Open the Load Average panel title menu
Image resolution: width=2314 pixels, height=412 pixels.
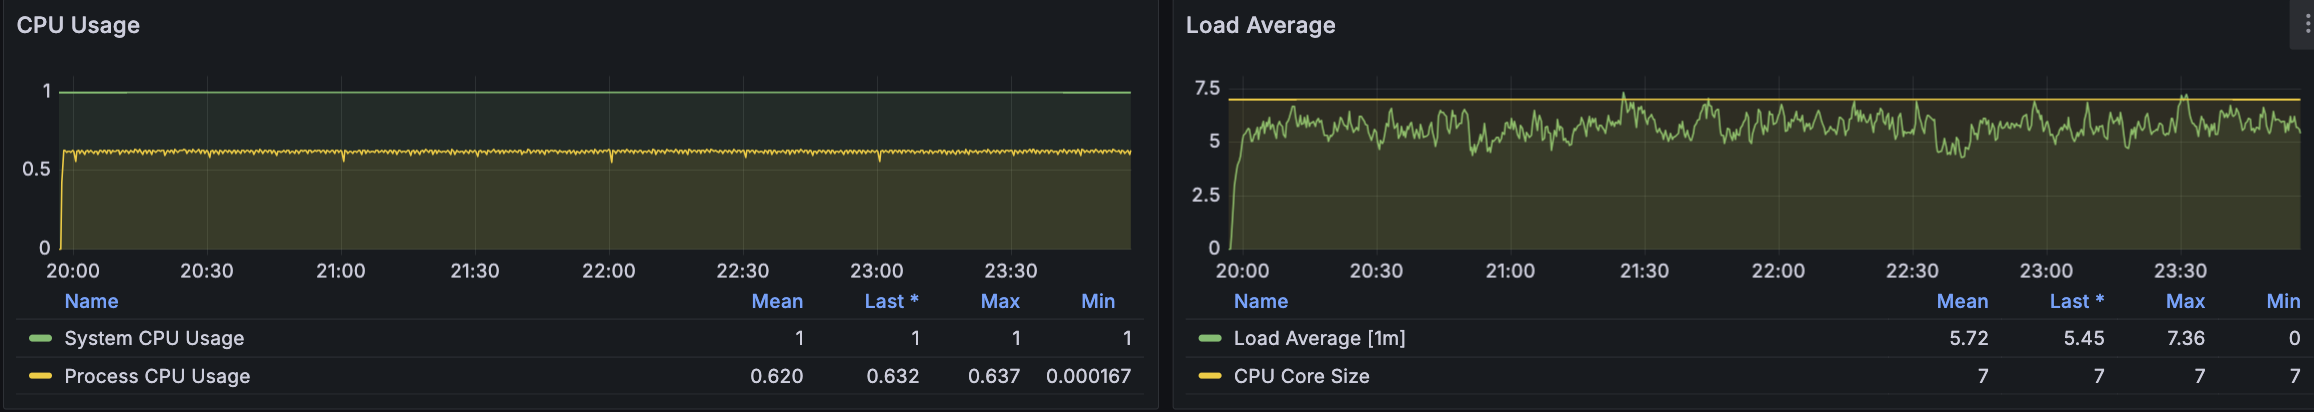point(1260,25)
